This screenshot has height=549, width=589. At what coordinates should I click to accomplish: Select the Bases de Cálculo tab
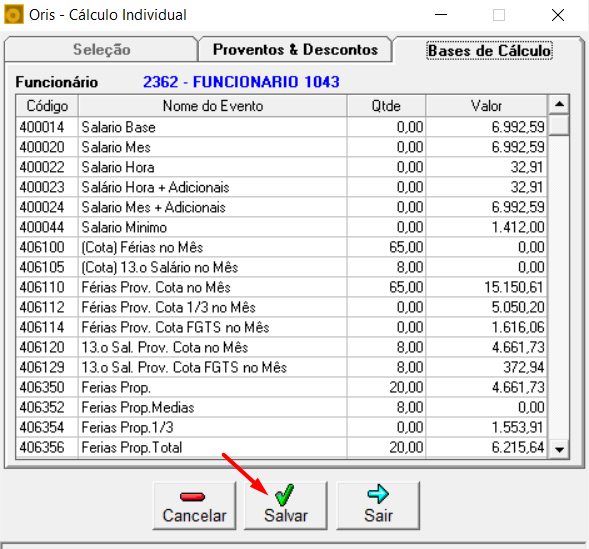coord(489,50)
